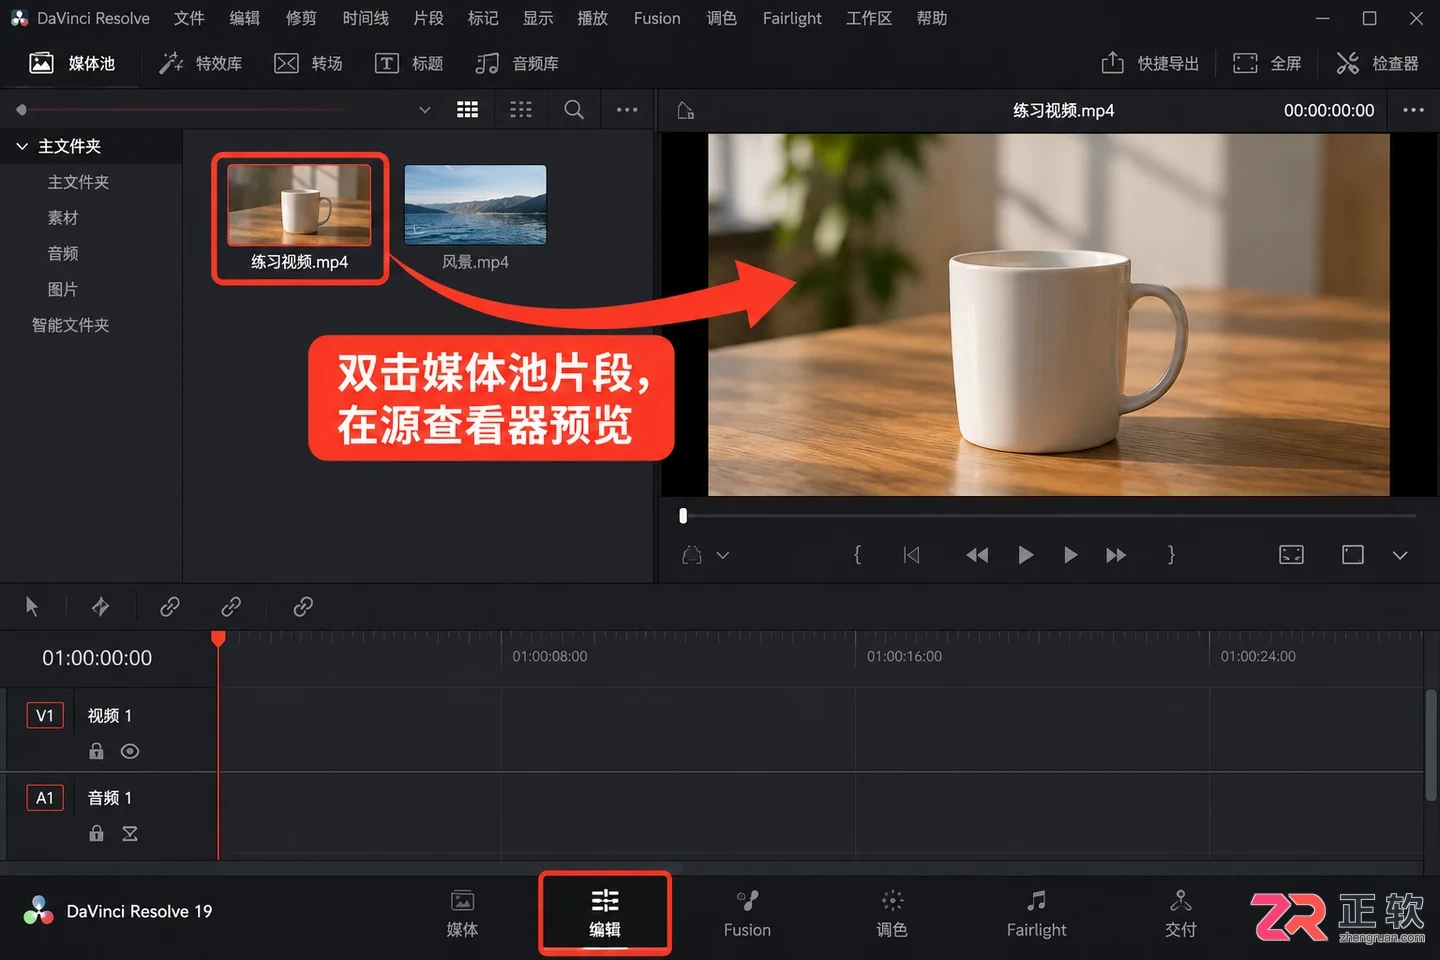Switch to the 媒体 media page
Screen dimensions: 1440x960
(462, 914)
